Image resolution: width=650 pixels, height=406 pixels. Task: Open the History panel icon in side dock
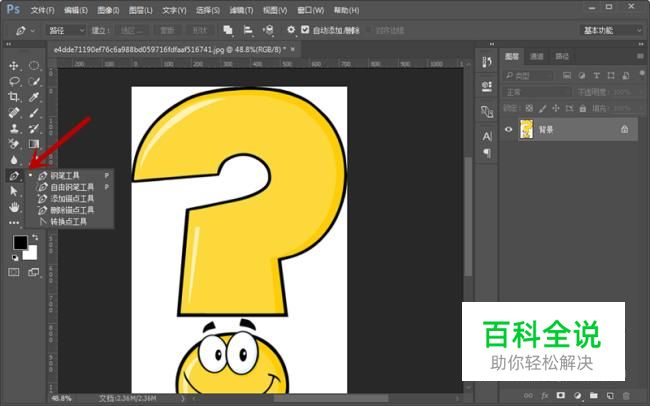(x=487, y=63)
